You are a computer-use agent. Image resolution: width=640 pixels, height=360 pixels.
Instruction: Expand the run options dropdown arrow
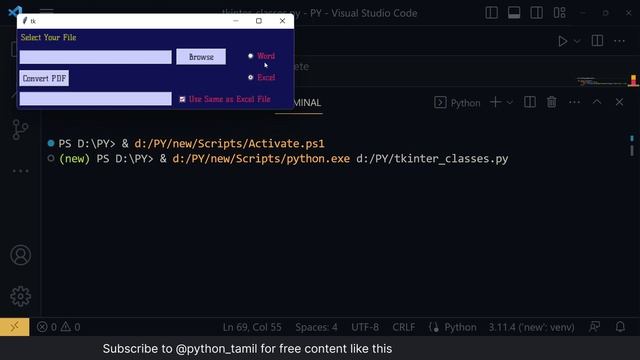pos(577,41)
